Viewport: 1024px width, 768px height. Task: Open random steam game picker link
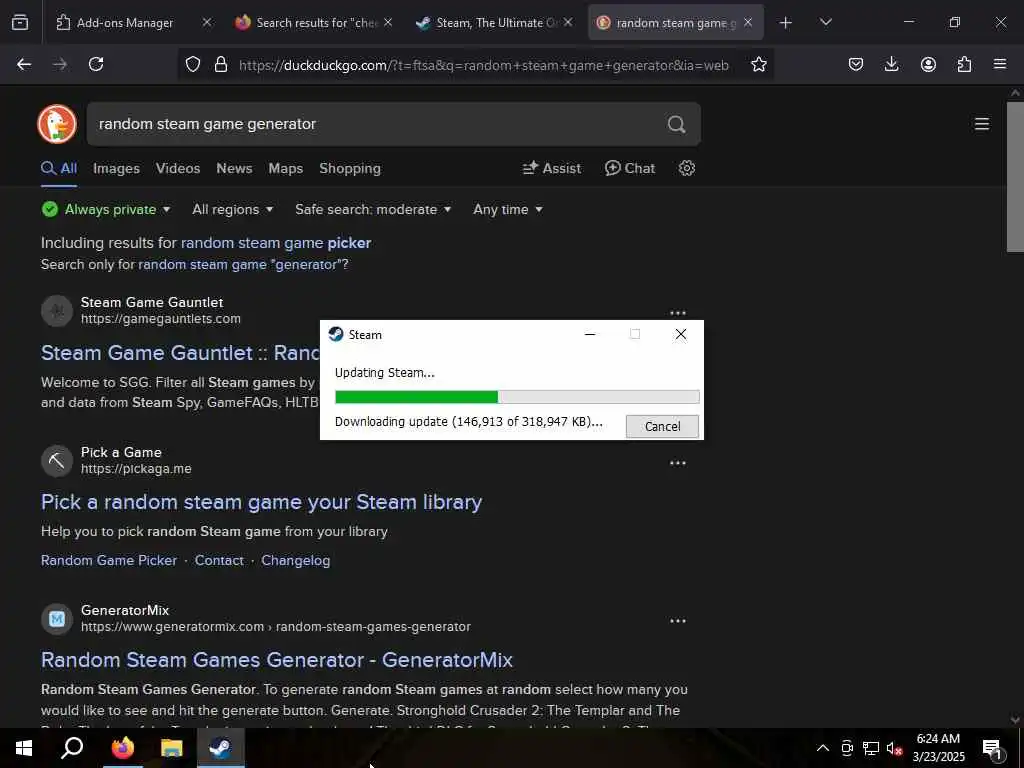(x=276, y=243)
